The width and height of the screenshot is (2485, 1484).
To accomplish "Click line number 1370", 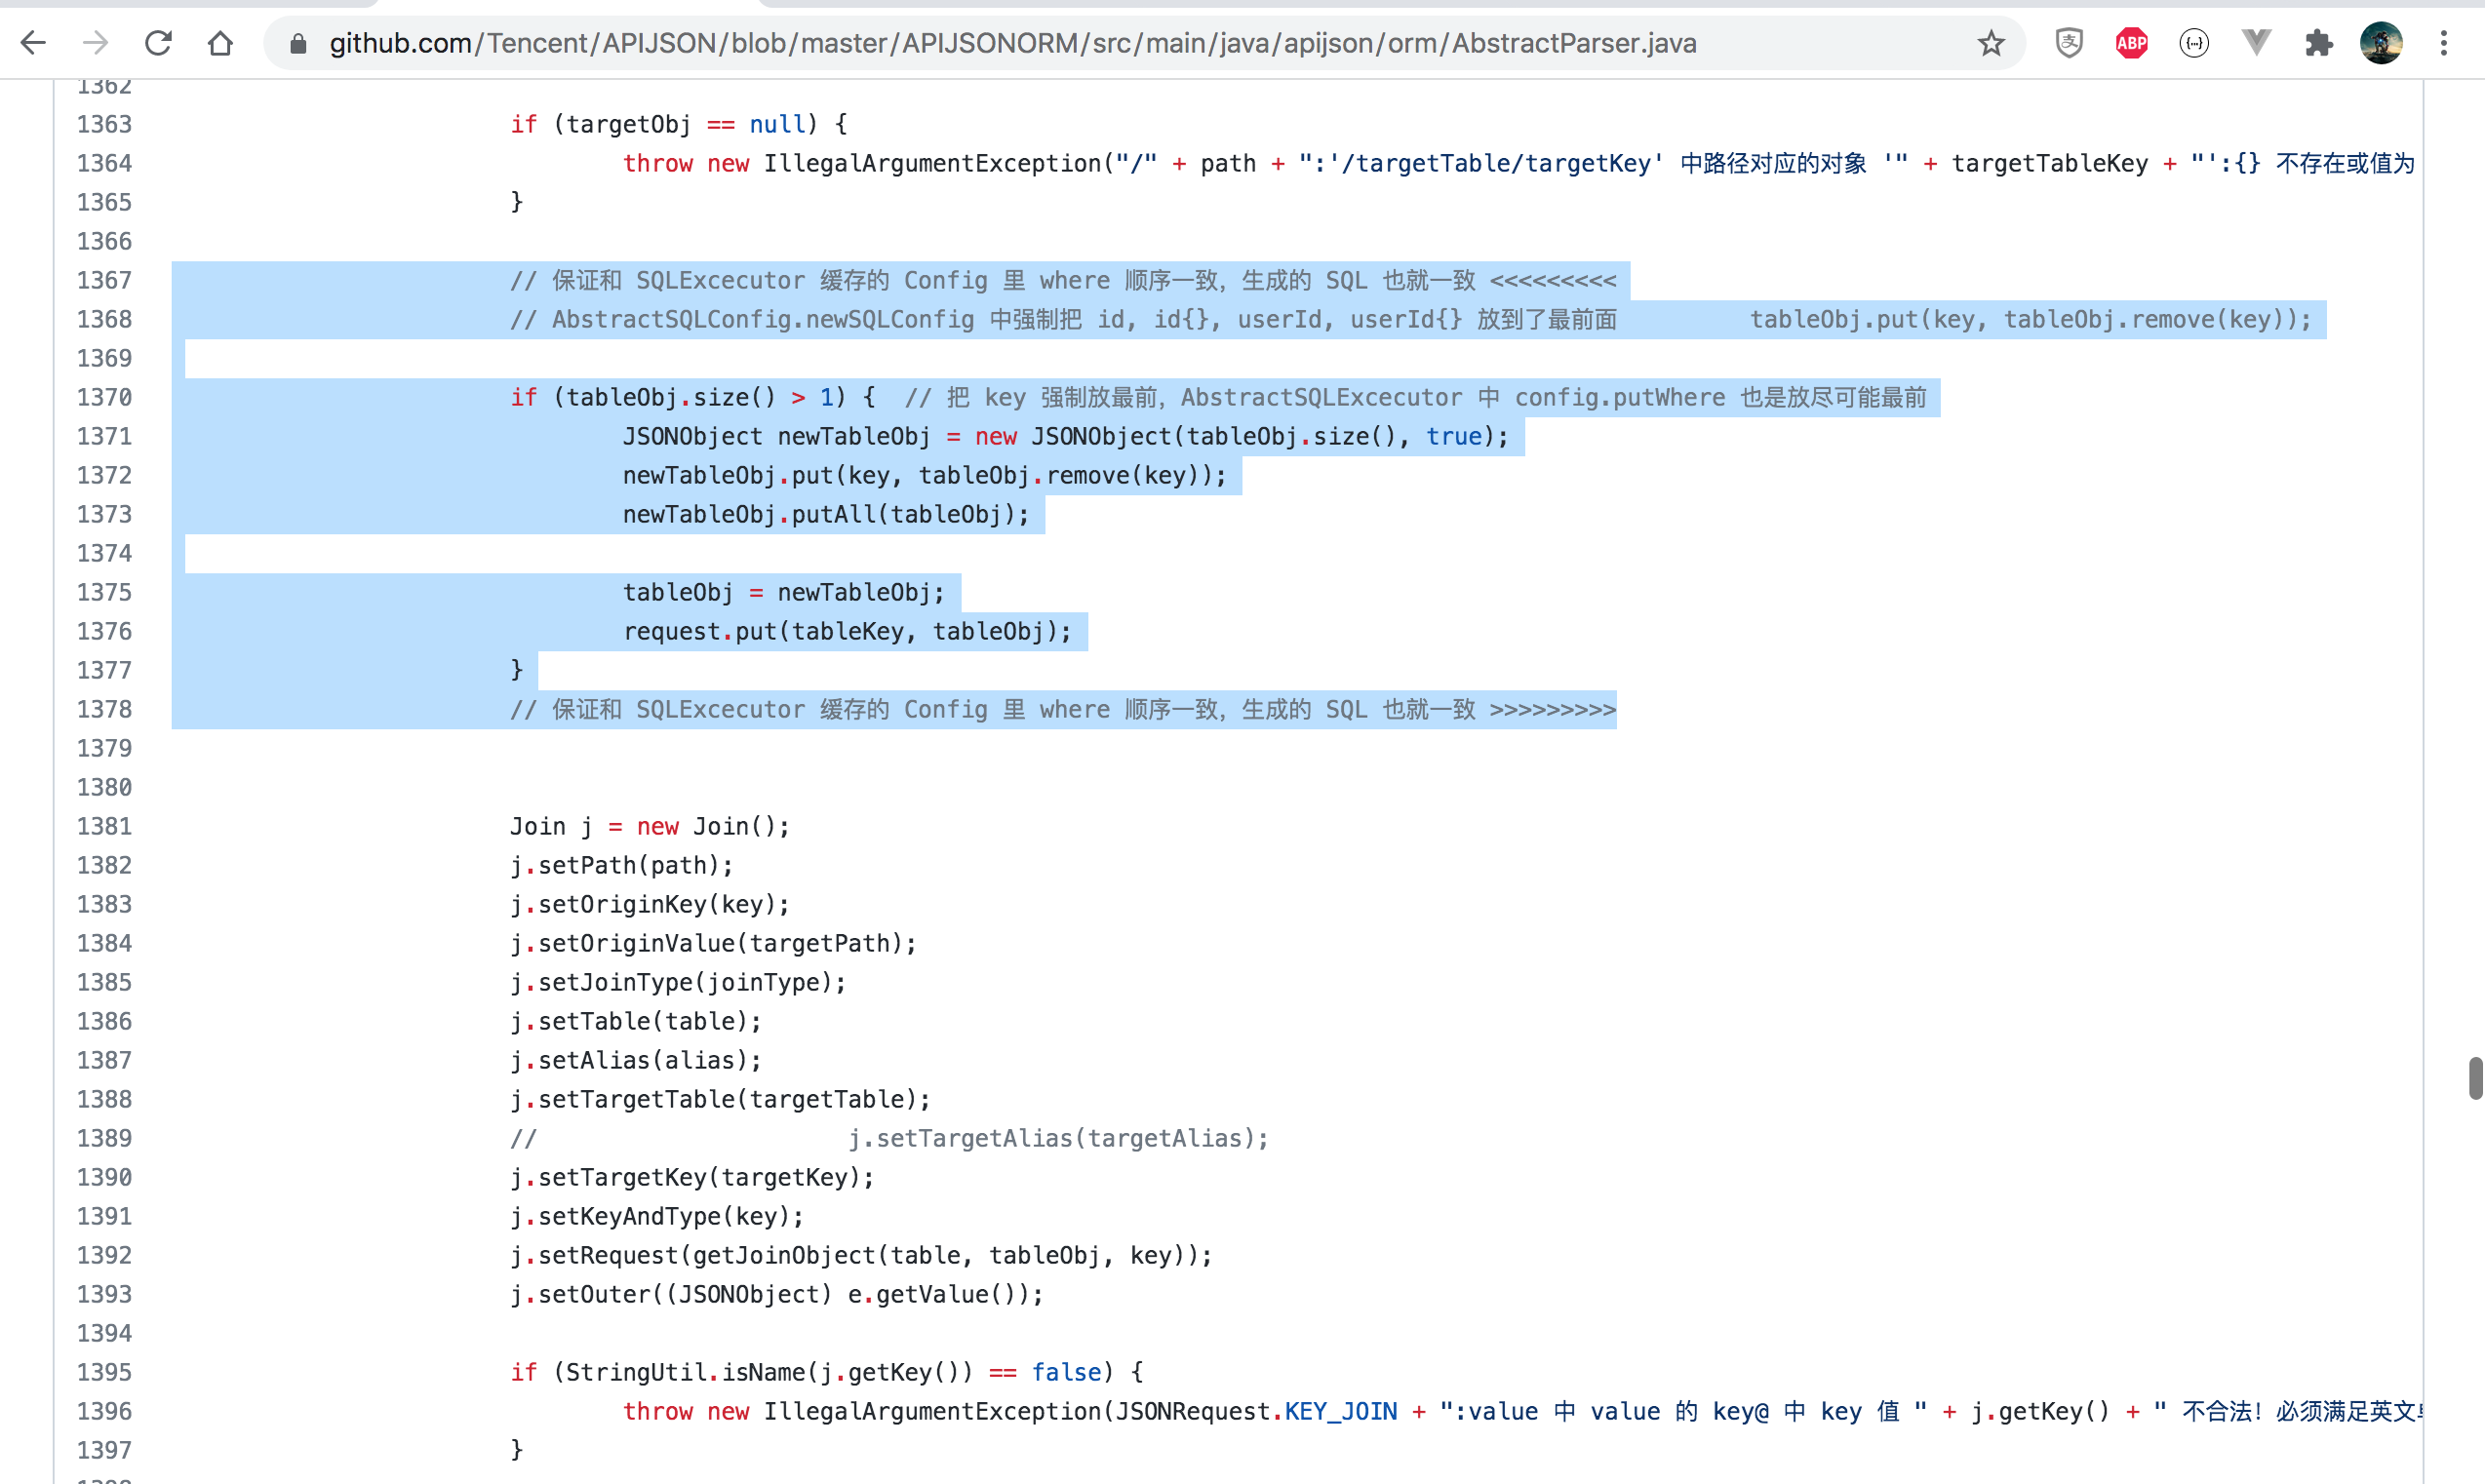I will [104, 397].
